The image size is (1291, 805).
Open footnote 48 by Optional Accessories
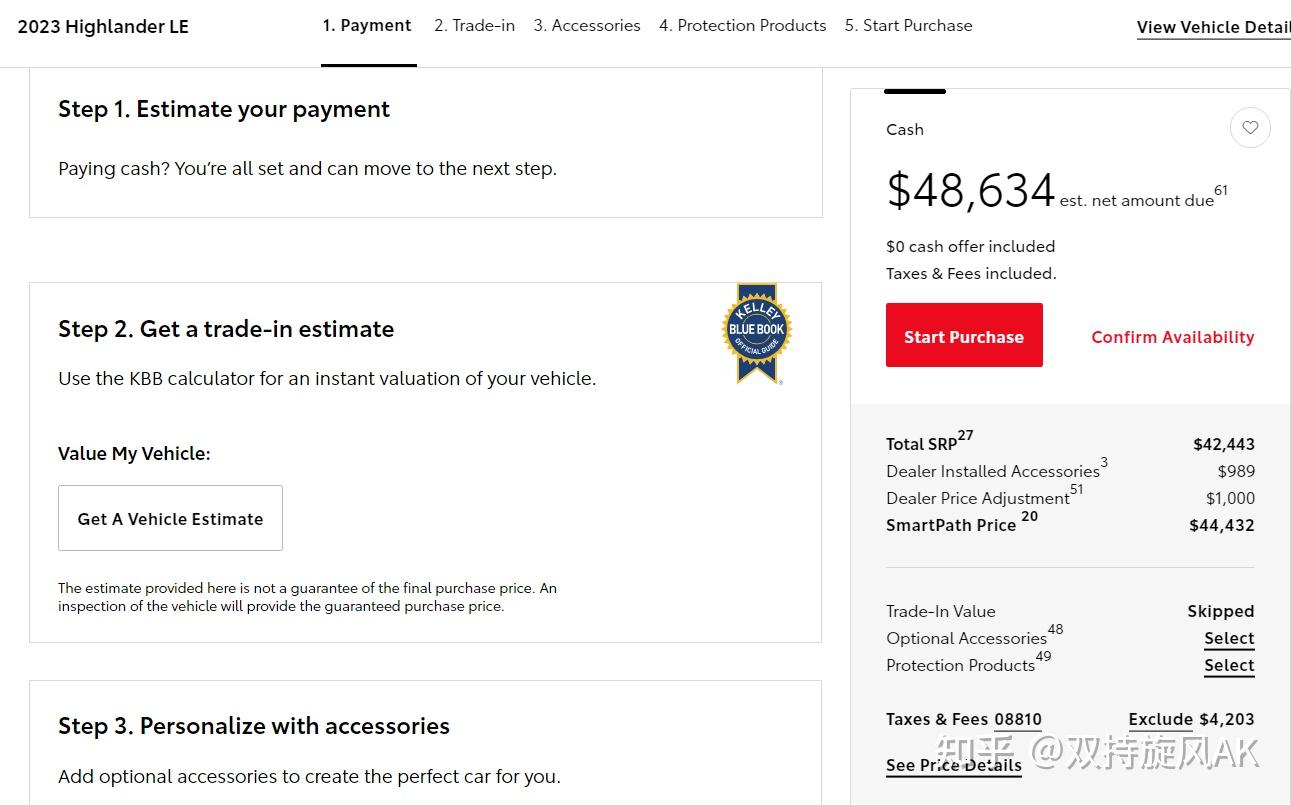1056,630
